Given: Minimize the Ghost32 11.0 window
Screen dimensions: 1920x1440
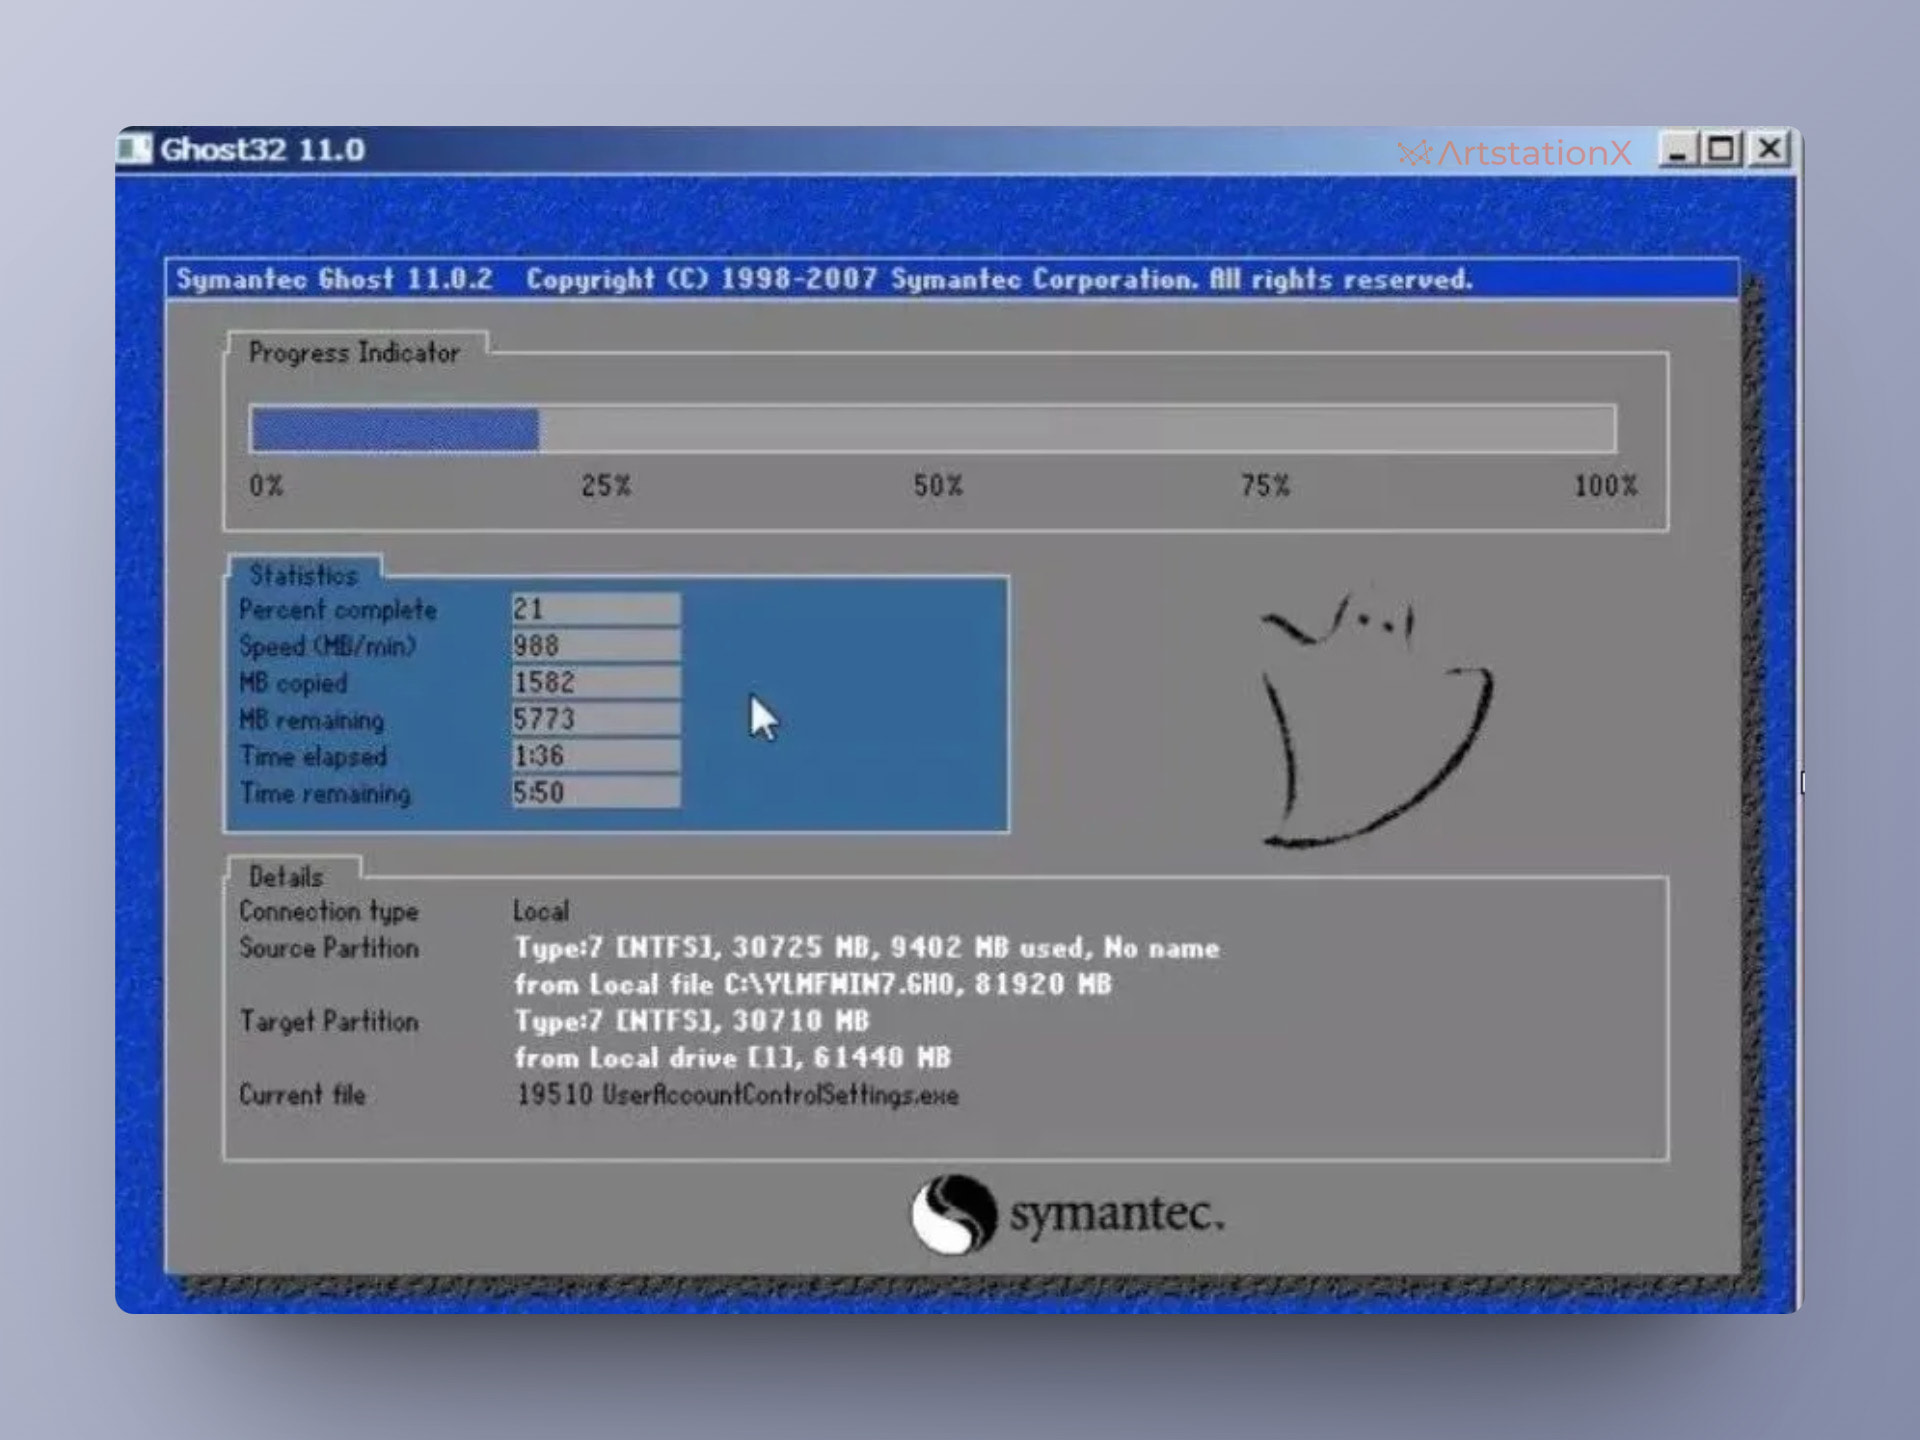Looking at the screenshot, I should click(x=1678, y=150).
